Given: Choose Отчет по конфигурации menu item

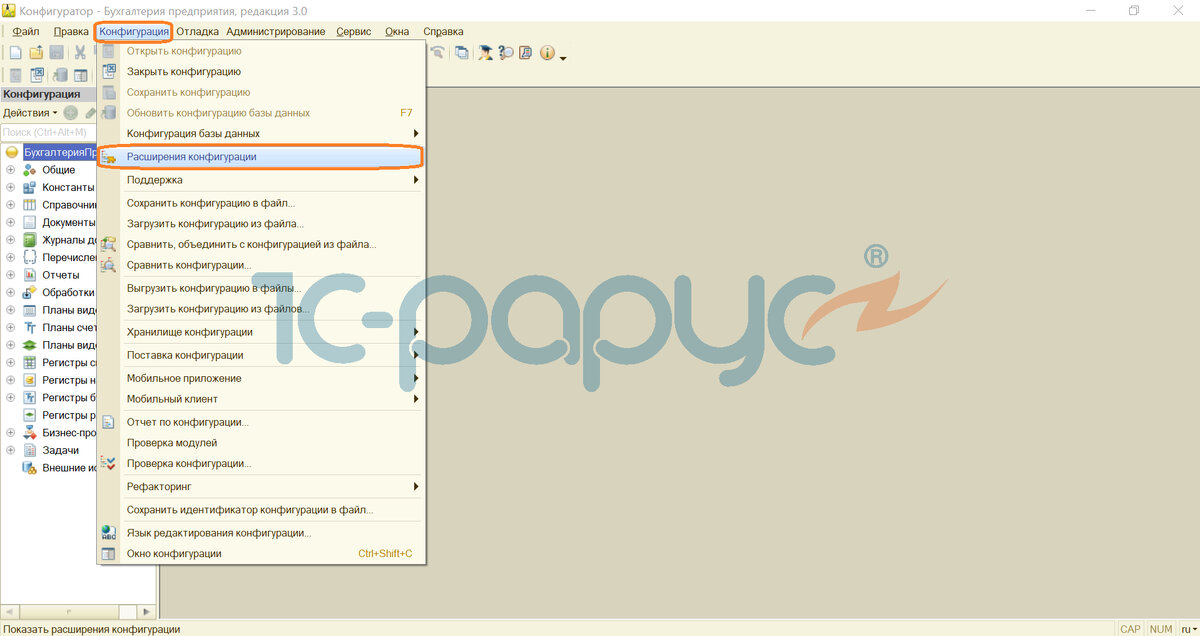Looking at the screenshot, I should coord(261,422).
